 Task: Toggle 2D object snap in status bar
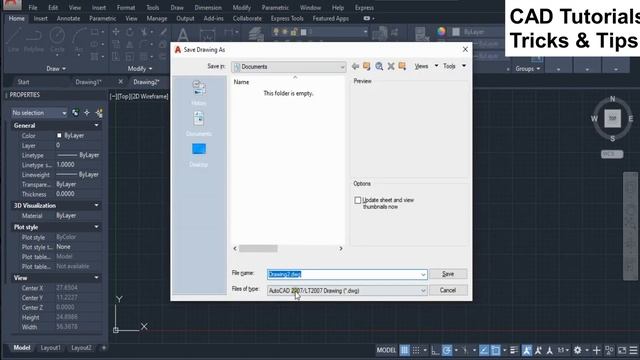496,350
